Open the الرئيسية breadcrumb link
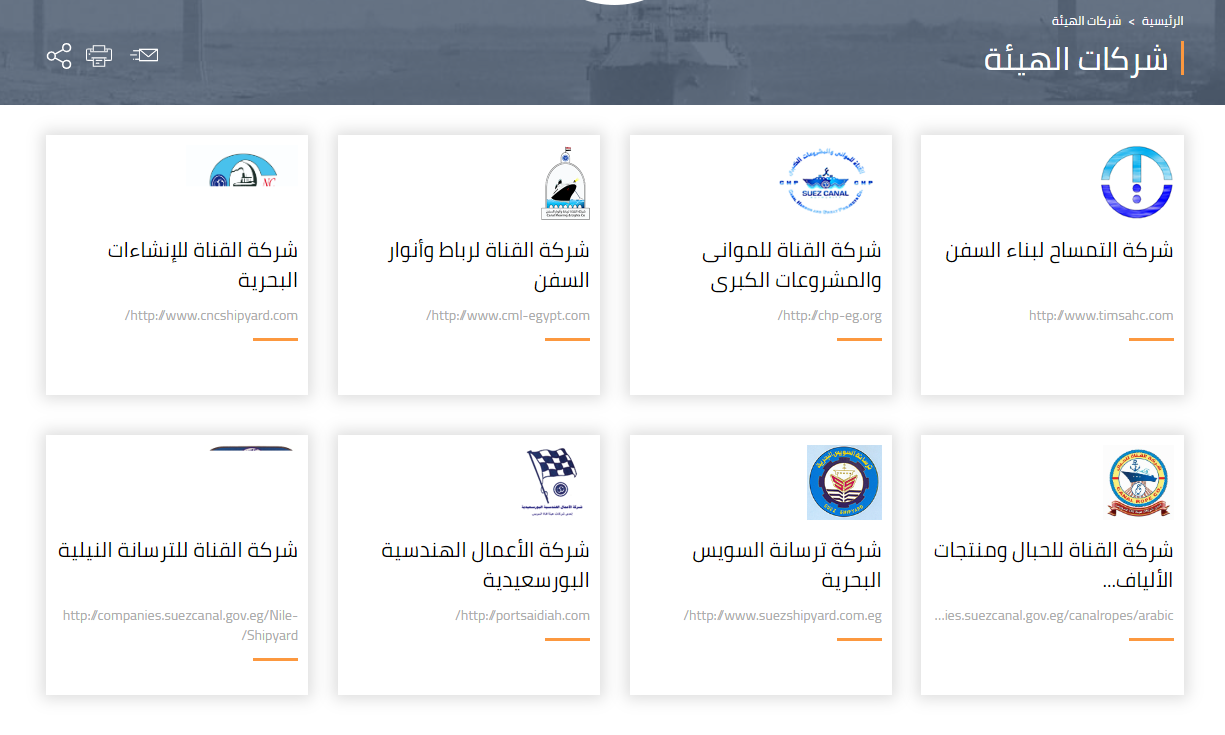This screenshot has width=1225, height=735. 1163,21
